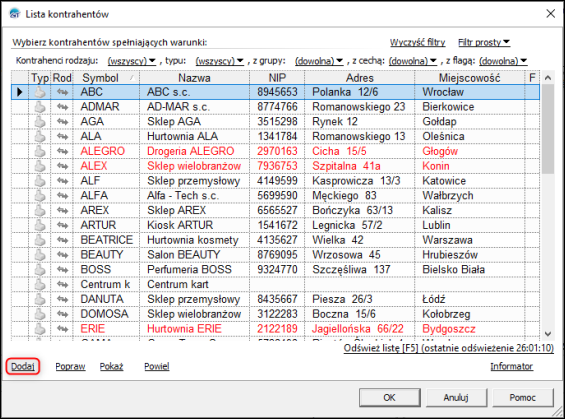Open the z flagą (dowolna) dropdown
Screen dimensions: 565x419
click(x=503, y=61)
